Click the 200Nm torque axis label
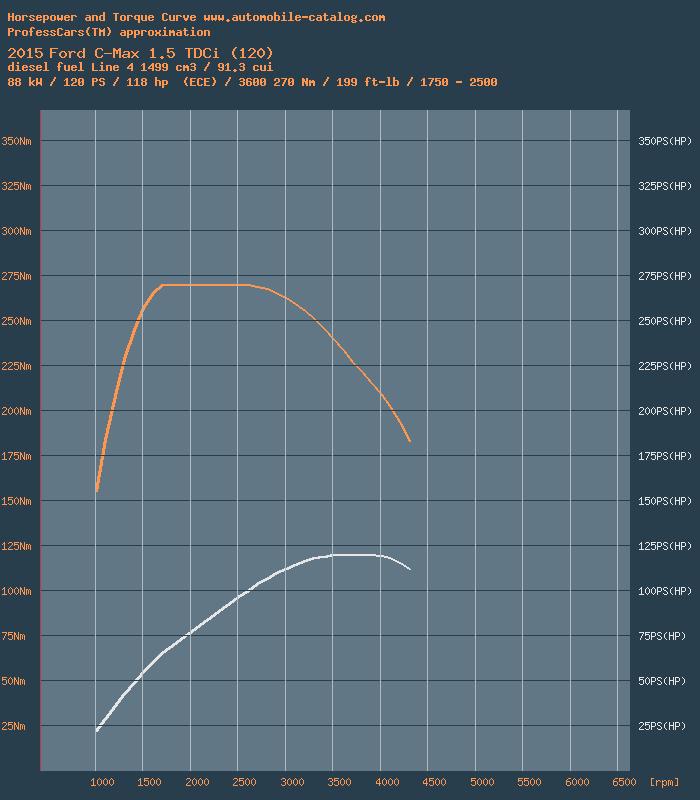The width and height of the screenshot is (700, 800). (16, 411)
